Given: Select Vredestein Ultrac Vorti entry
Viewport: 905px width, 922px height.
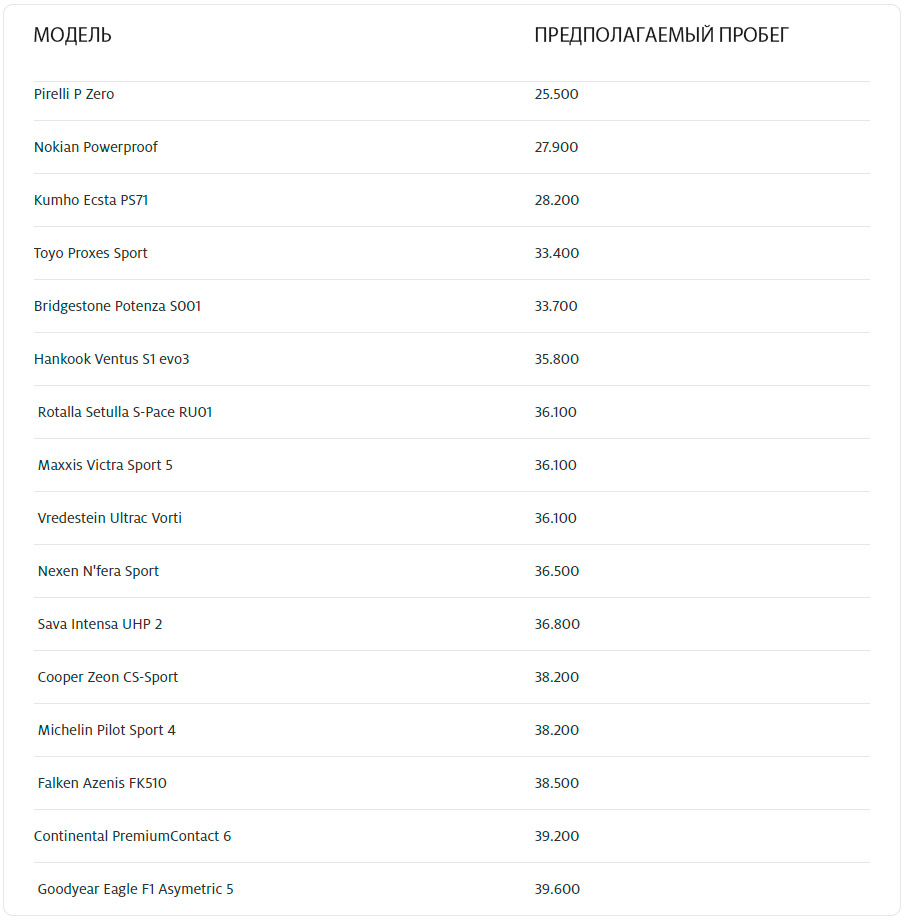Looking at the screenshot, I should pyautogui.click(x=110, y=518).
